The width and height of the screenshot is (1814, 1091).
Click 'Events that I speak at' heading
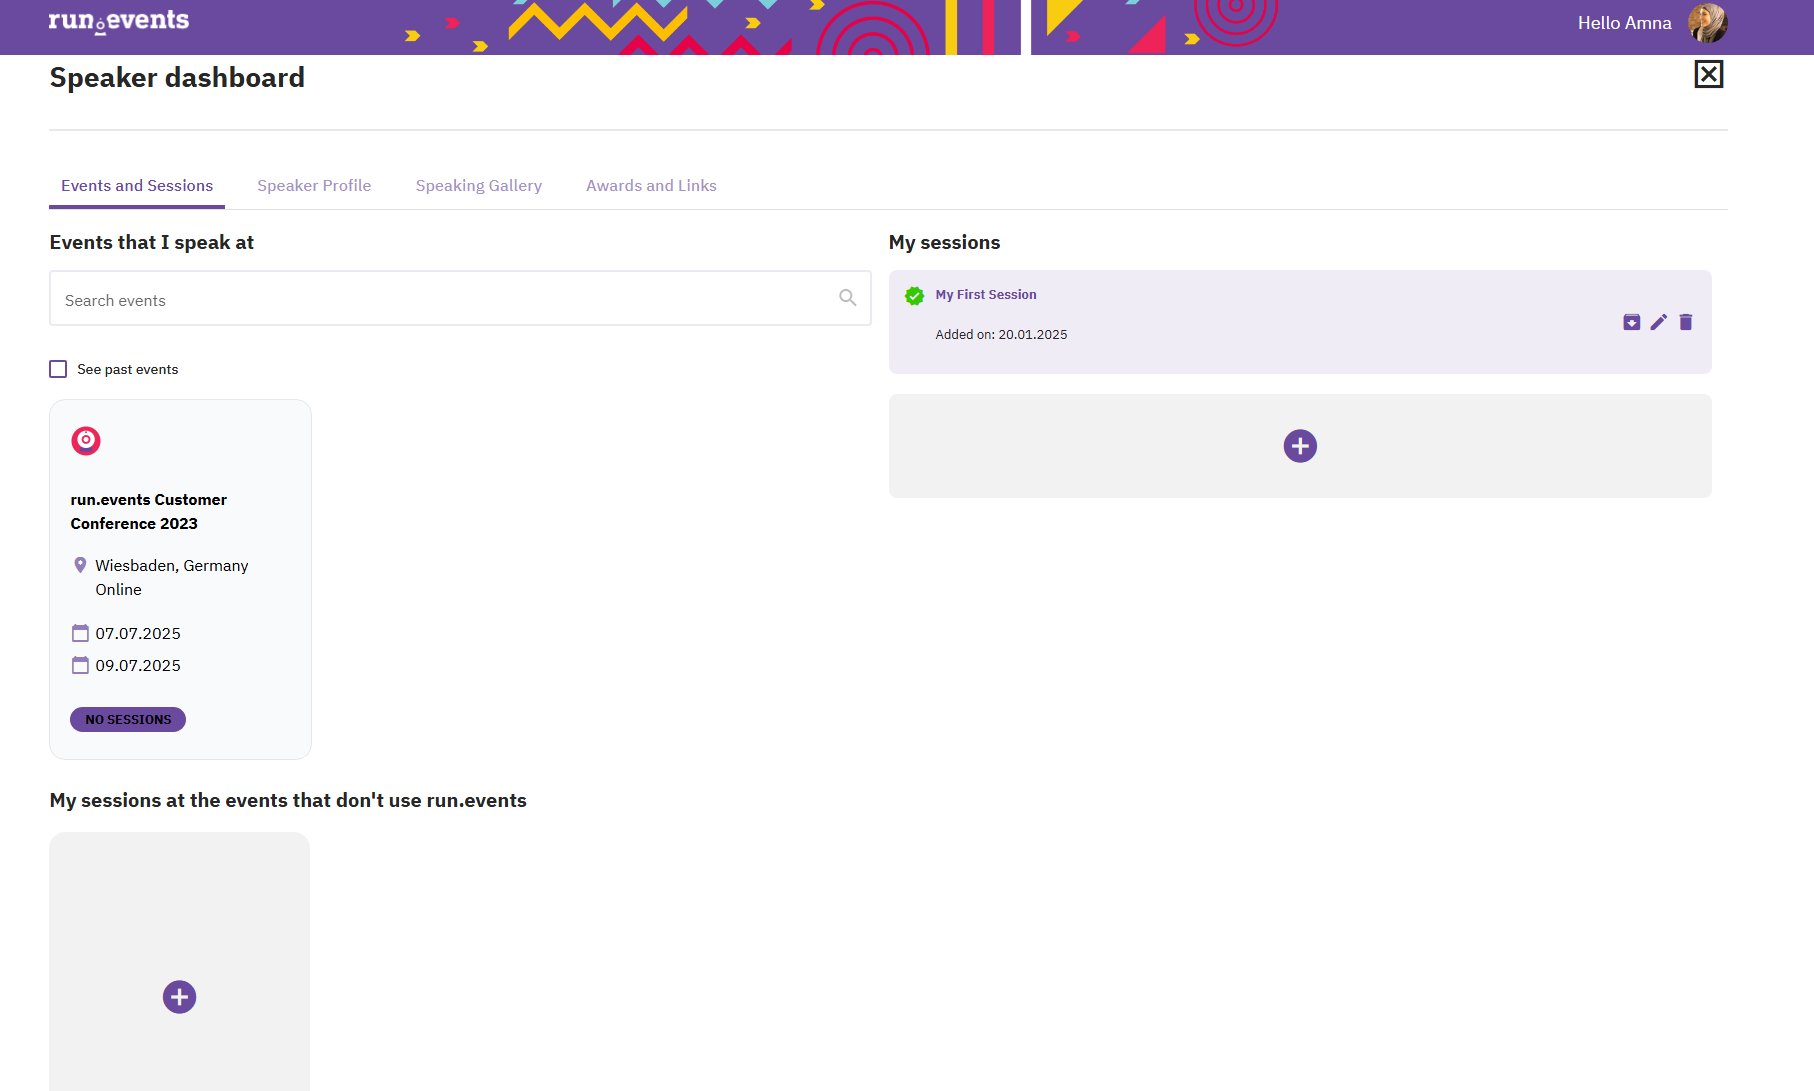click(152, 243)
